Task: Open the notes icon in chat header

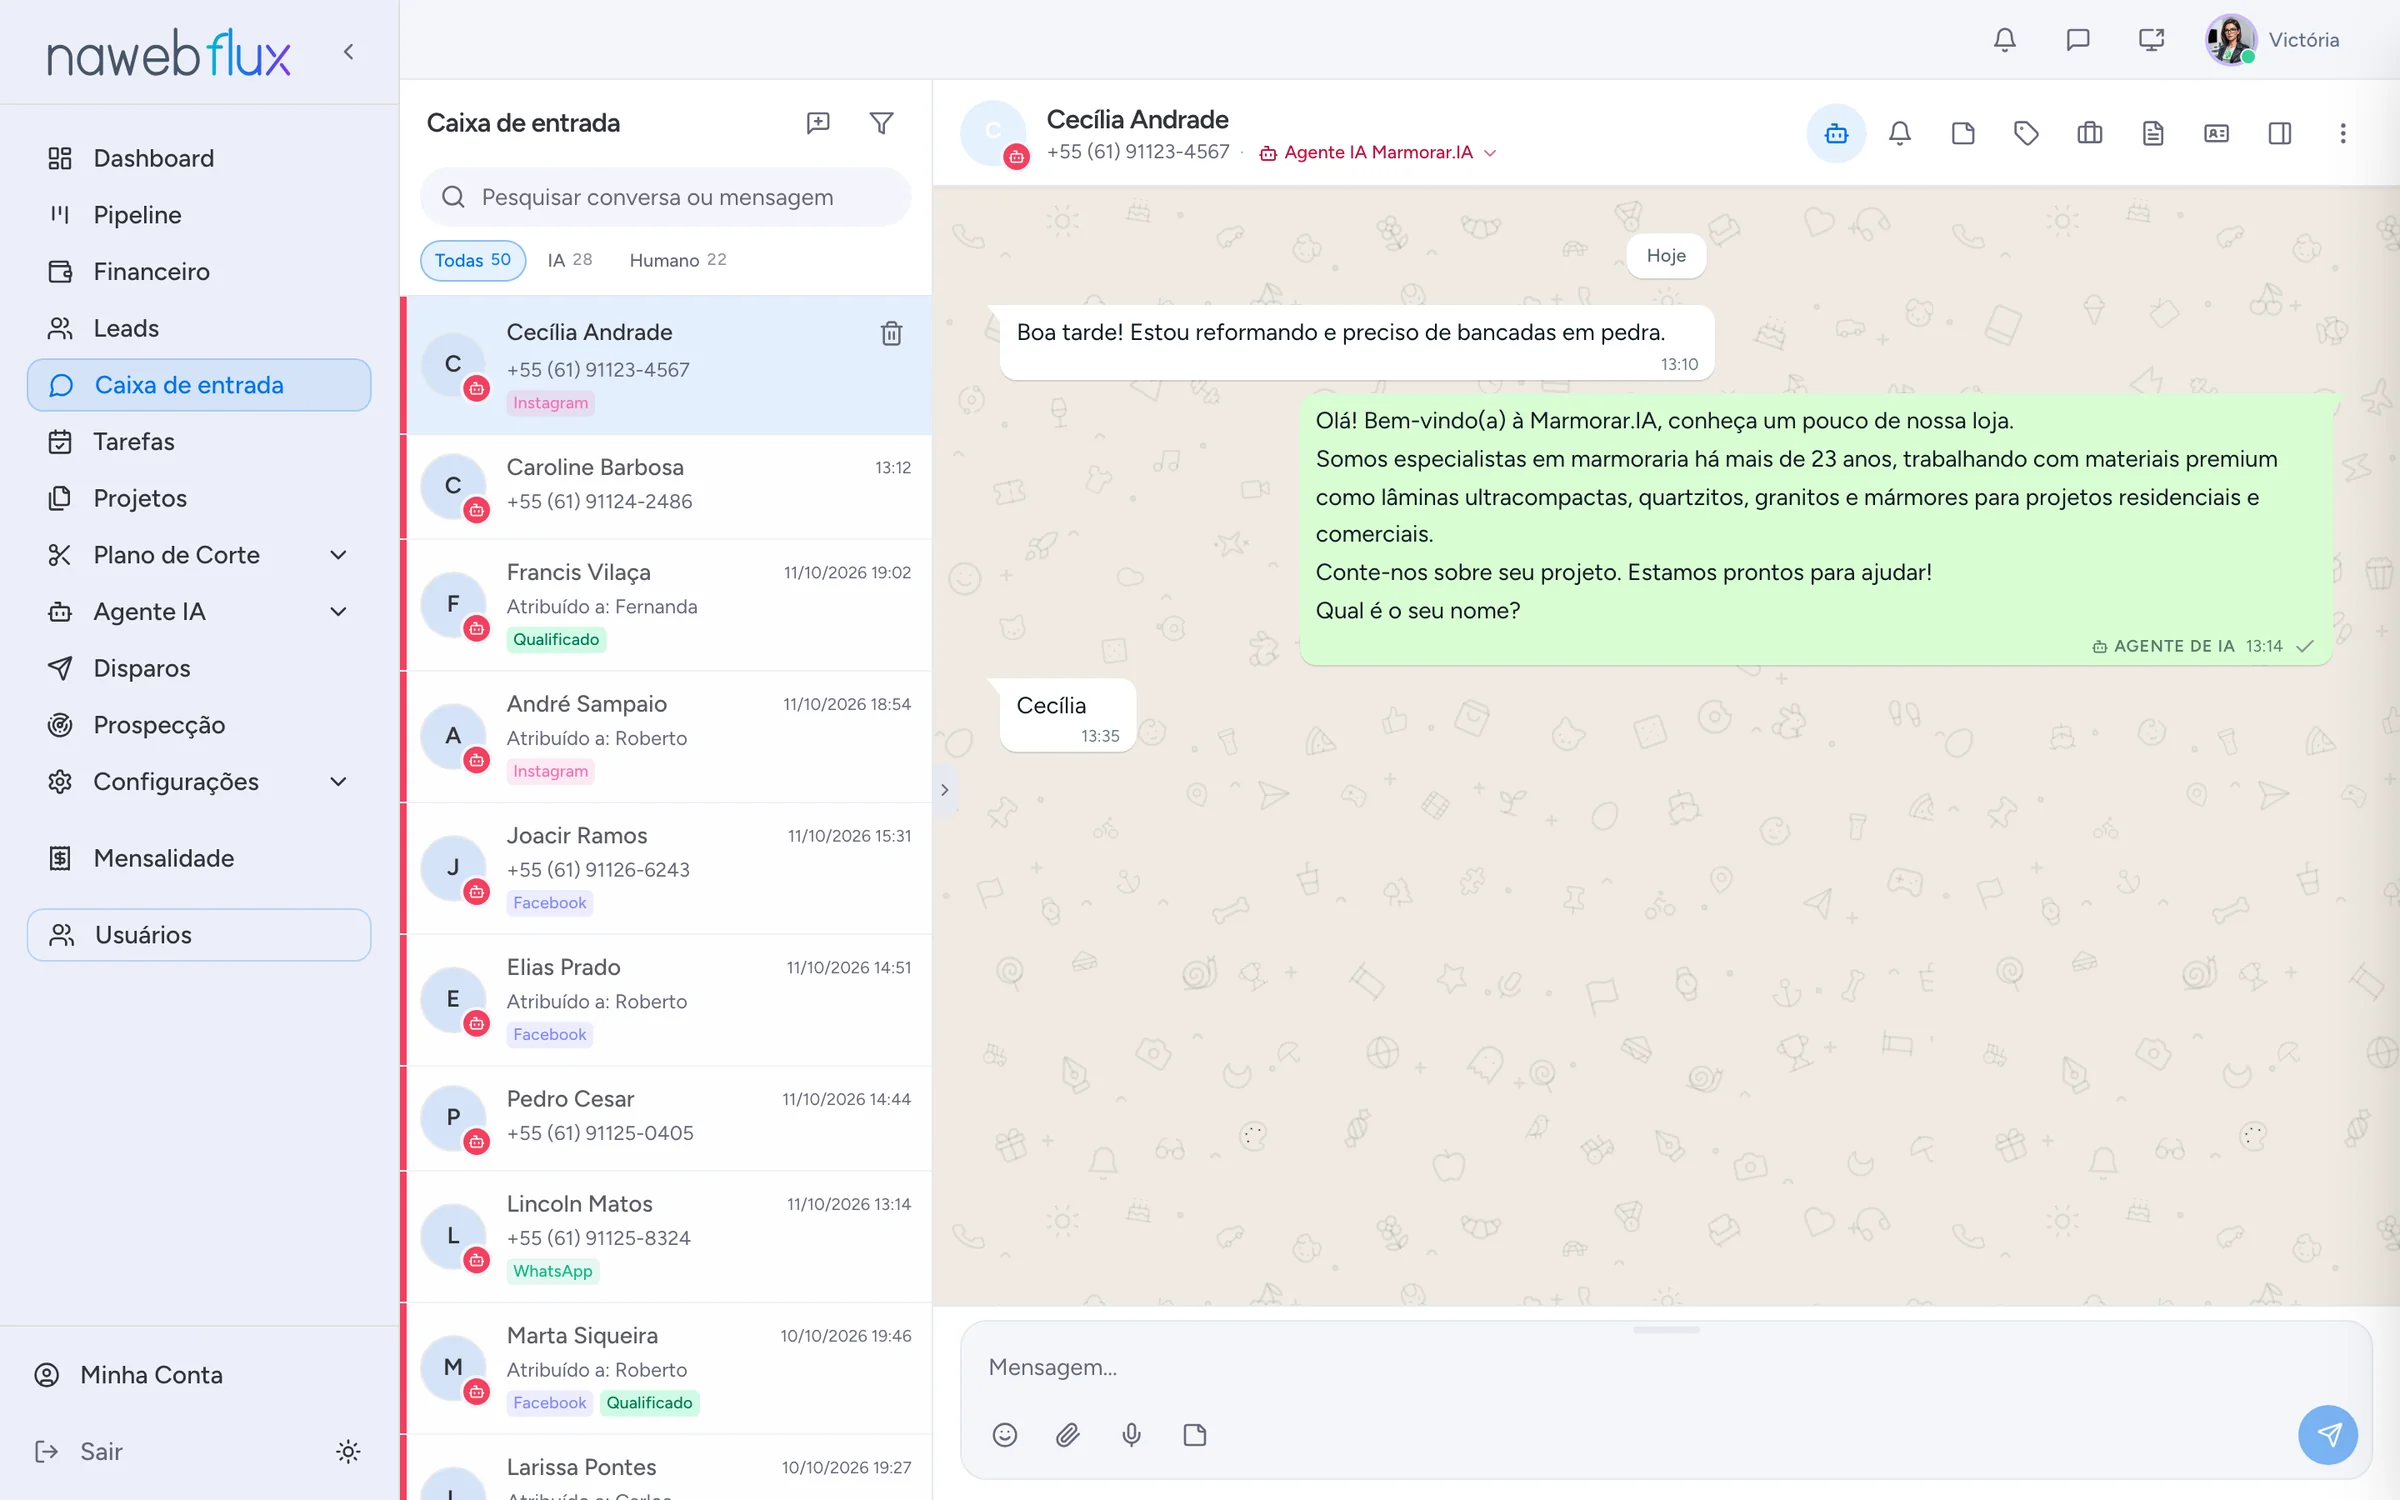Action: [1963, 133]
